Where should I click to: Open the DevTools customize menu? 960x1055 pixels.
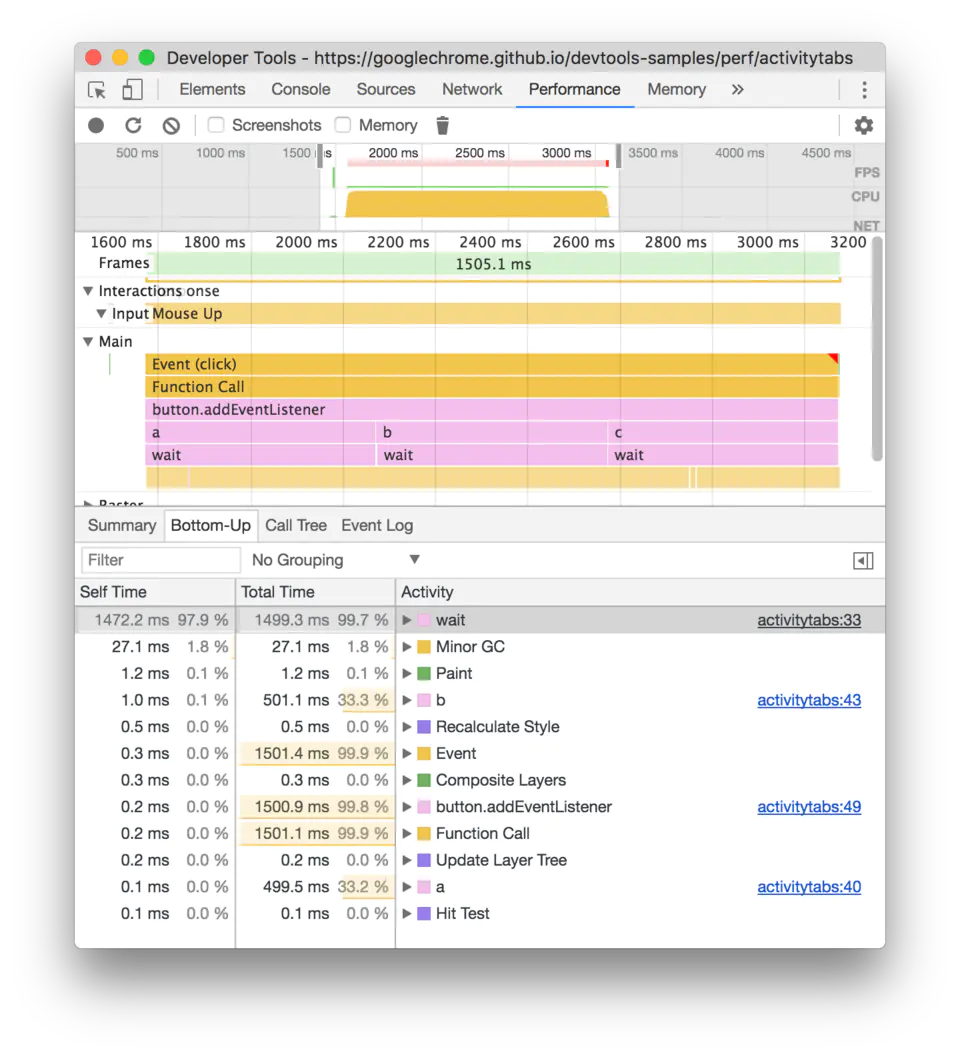click(863, 89)
